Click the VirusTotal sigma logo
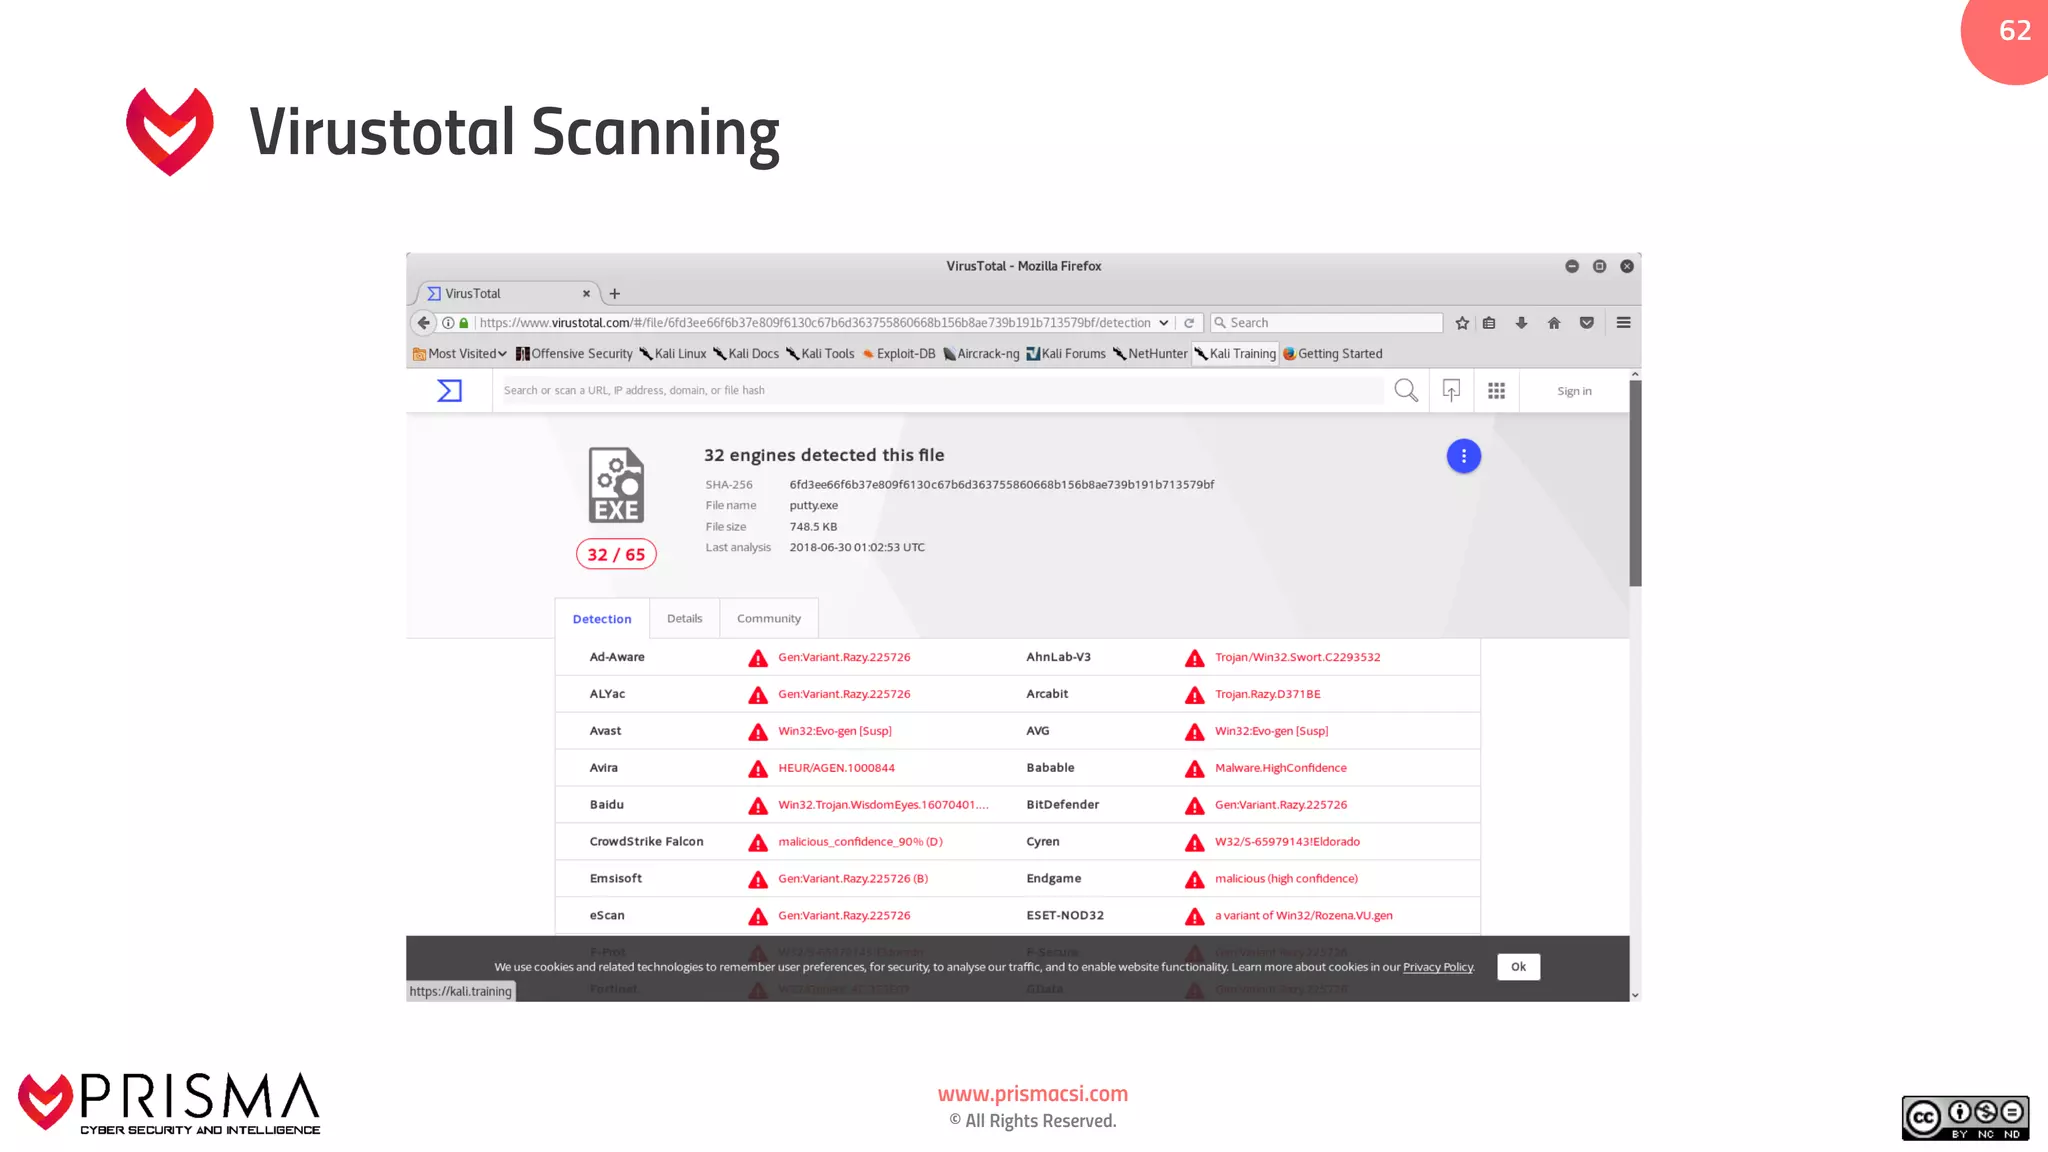Image resolution: width=2048 pixels, height=1152 pixels. [x=450, y=391]
